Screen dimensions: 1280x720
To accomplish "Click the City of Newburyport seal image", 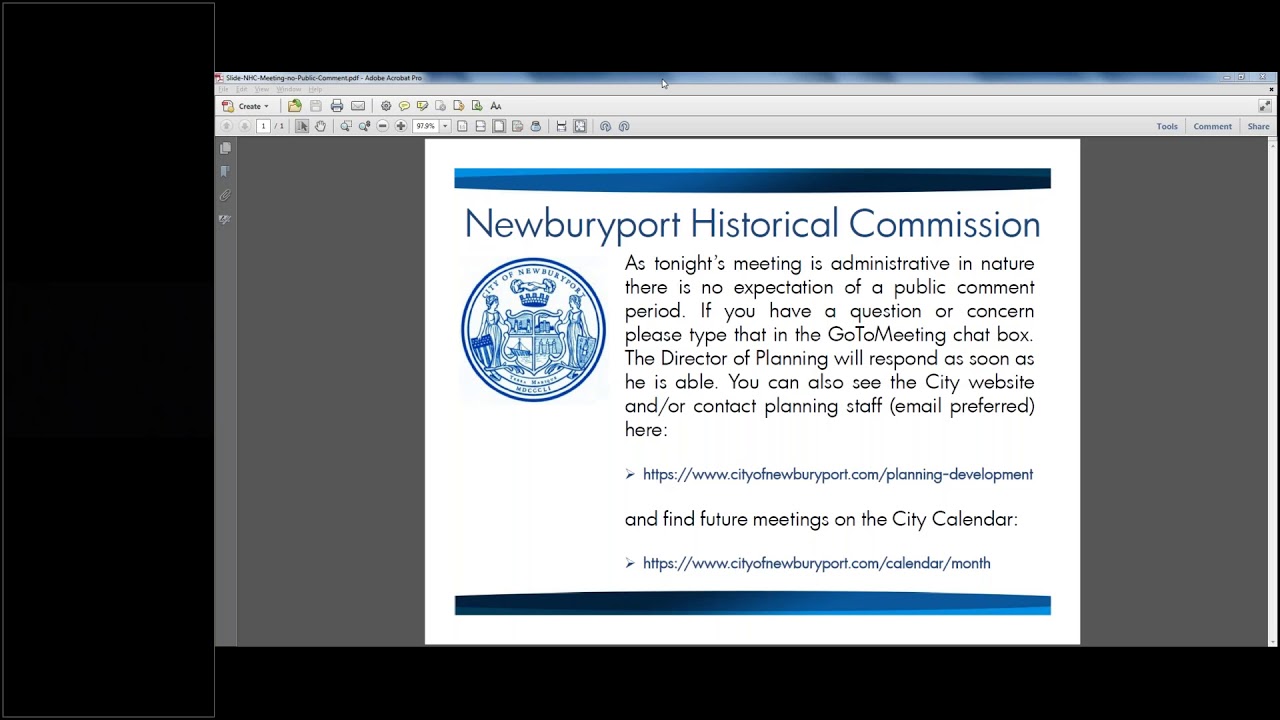I will [x=533, y=330].
